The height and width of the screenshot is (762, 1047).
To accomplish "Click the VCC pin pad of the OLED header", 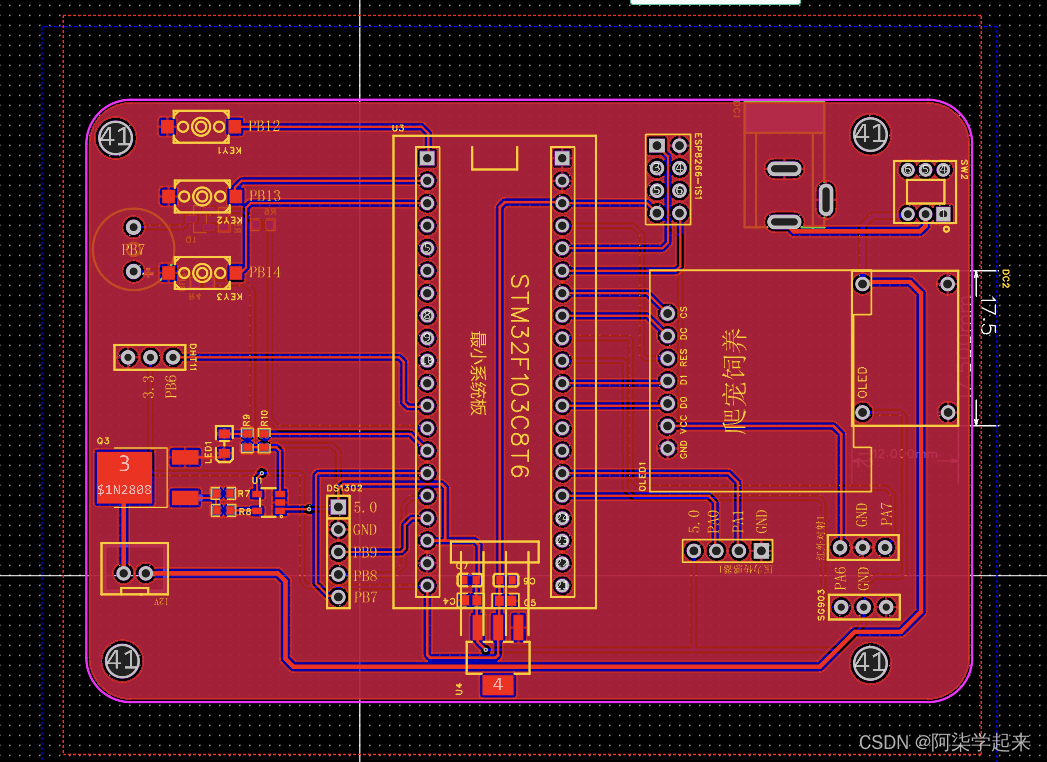I will click(667, 425).
